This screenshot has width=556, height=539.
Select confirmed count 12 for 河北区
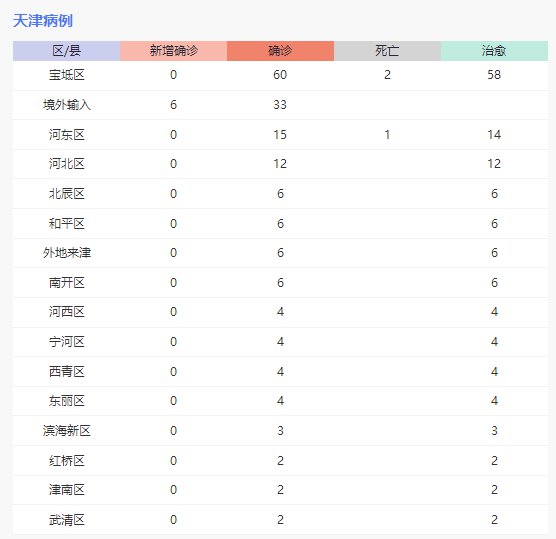pos(280,164)
